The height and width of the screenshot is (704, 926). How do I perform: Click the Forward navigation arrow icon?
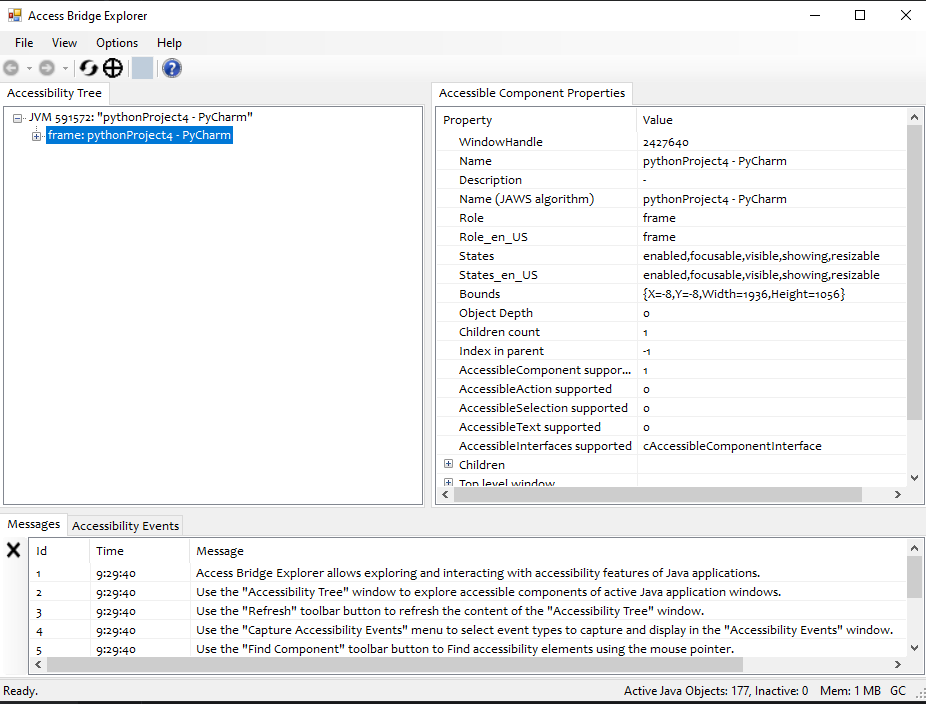tap(47, 69)
